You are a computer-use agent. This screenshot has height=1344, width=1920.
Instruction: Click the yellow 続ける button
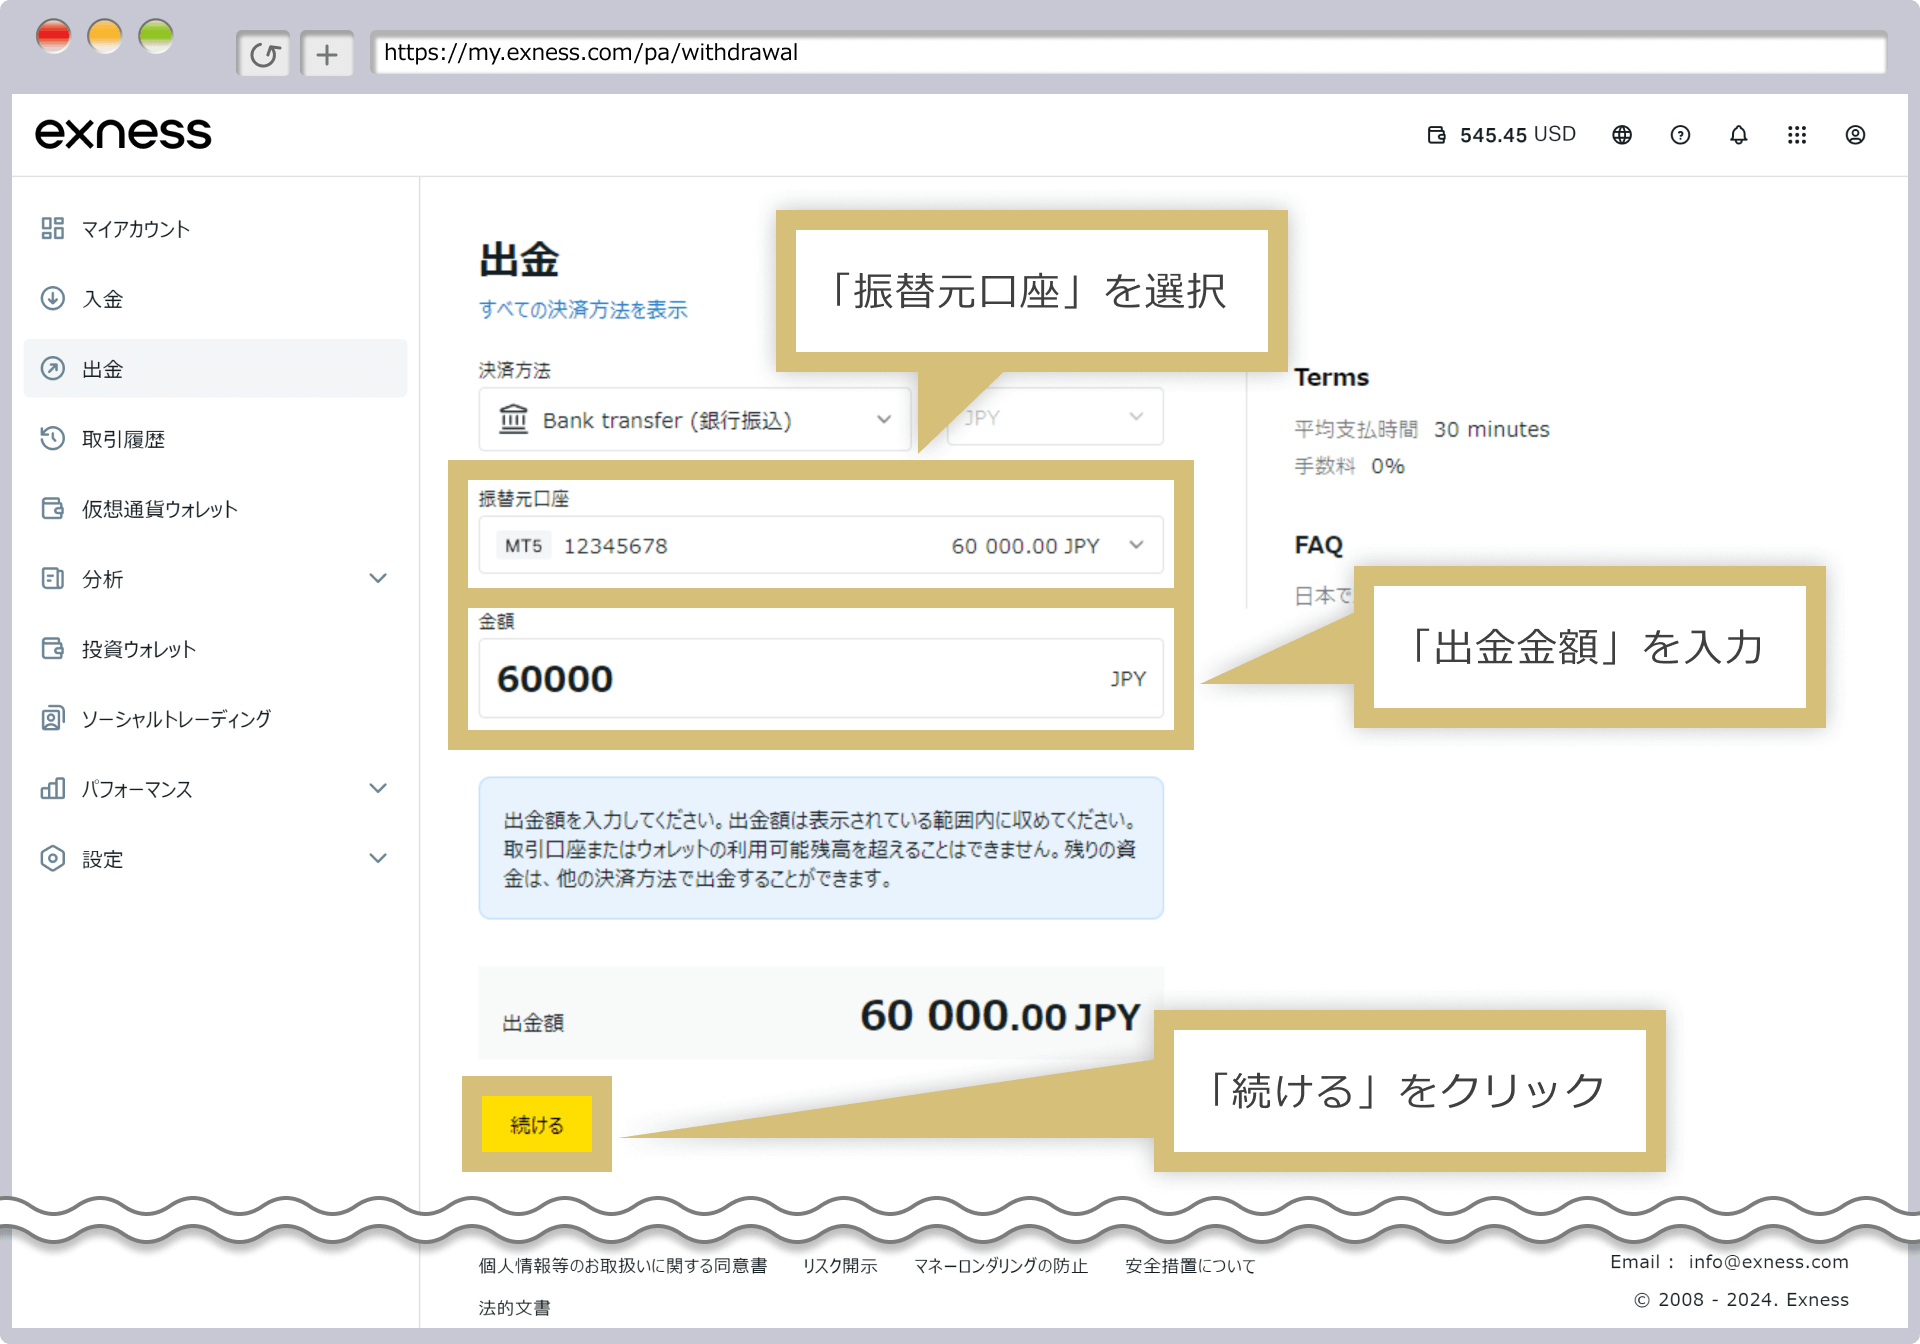tap(537, 1125)
